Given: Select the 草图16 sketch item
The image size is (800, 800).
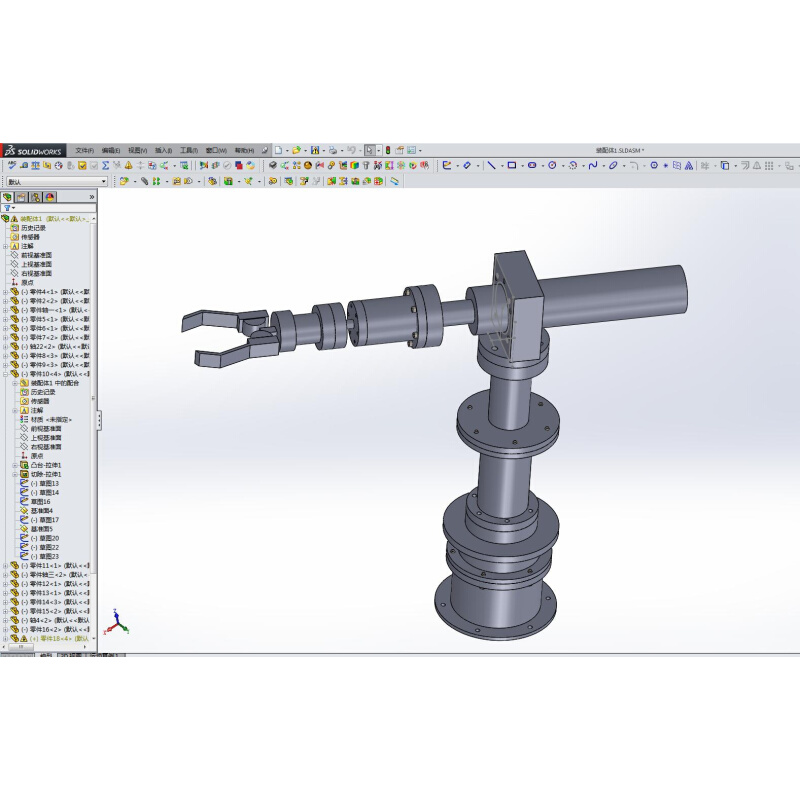Looking at the screenshot, I should coord(35,502).
